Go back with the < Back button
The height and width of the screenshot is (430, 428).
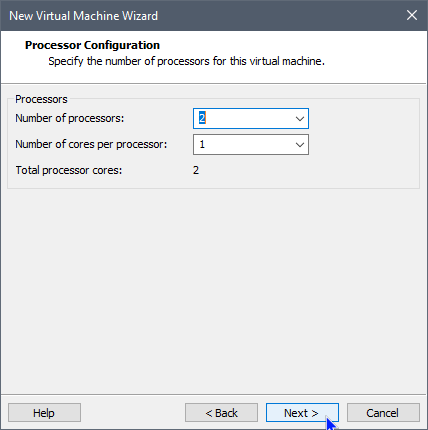tap(221, 413)
